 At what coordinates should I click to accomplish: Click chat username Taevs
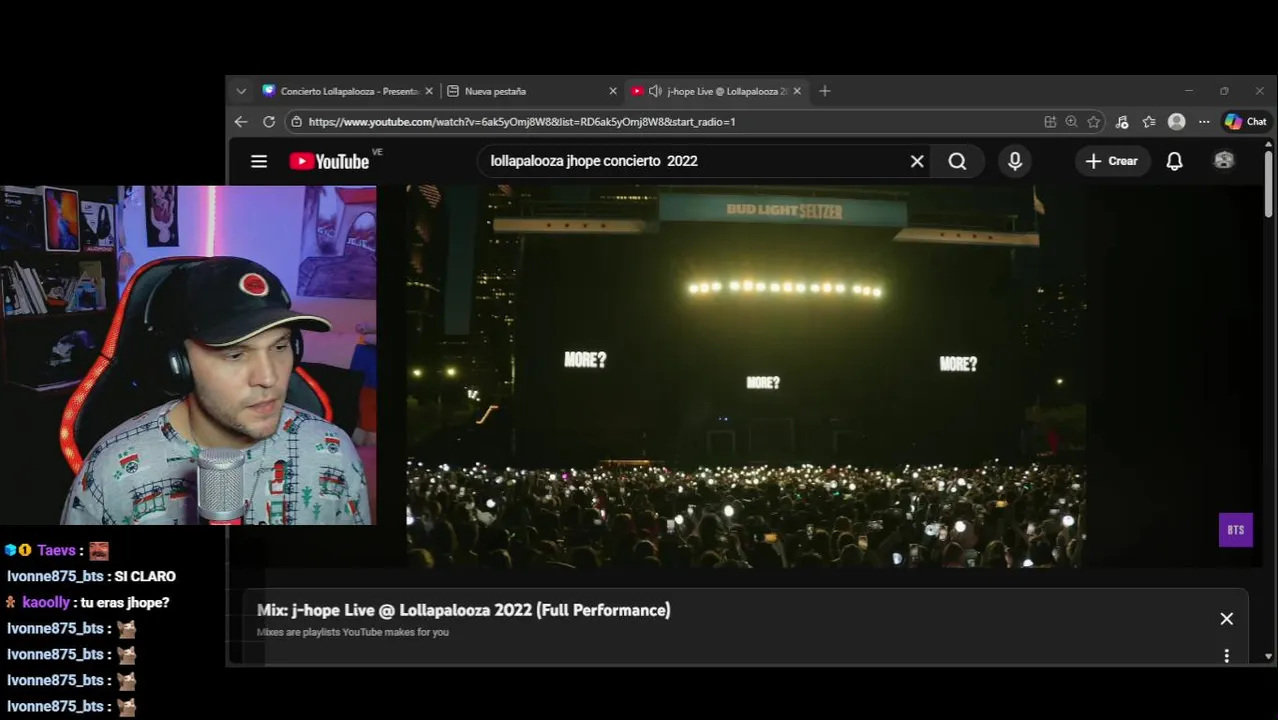(56, 550)
